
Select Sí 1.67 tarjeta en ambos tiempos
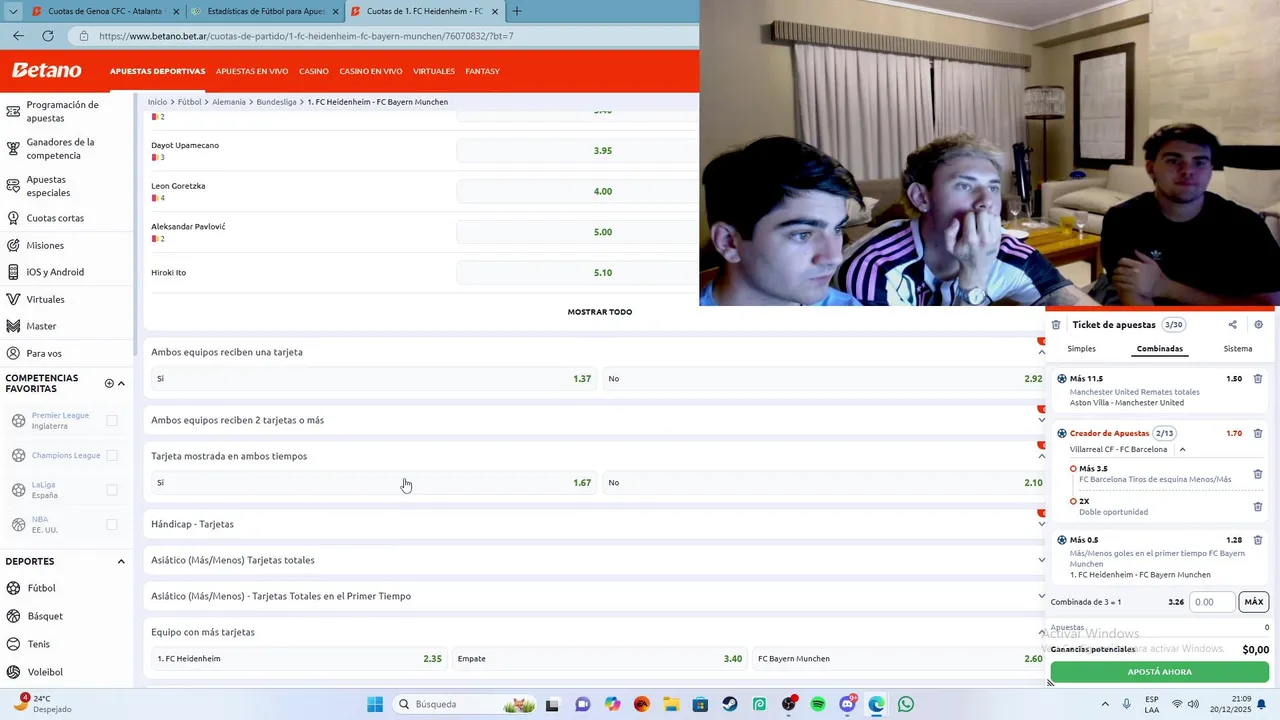[374, 483]
